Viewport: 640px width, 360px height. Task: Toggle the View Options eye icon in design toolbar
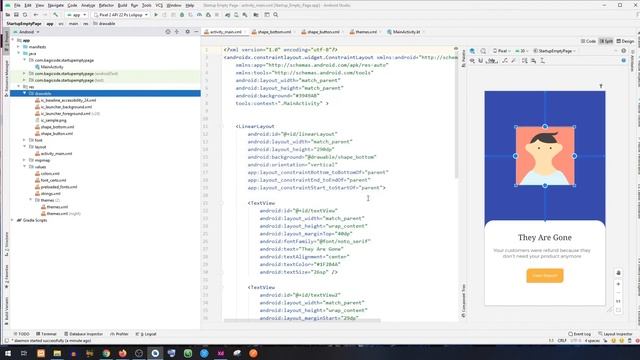472,60
